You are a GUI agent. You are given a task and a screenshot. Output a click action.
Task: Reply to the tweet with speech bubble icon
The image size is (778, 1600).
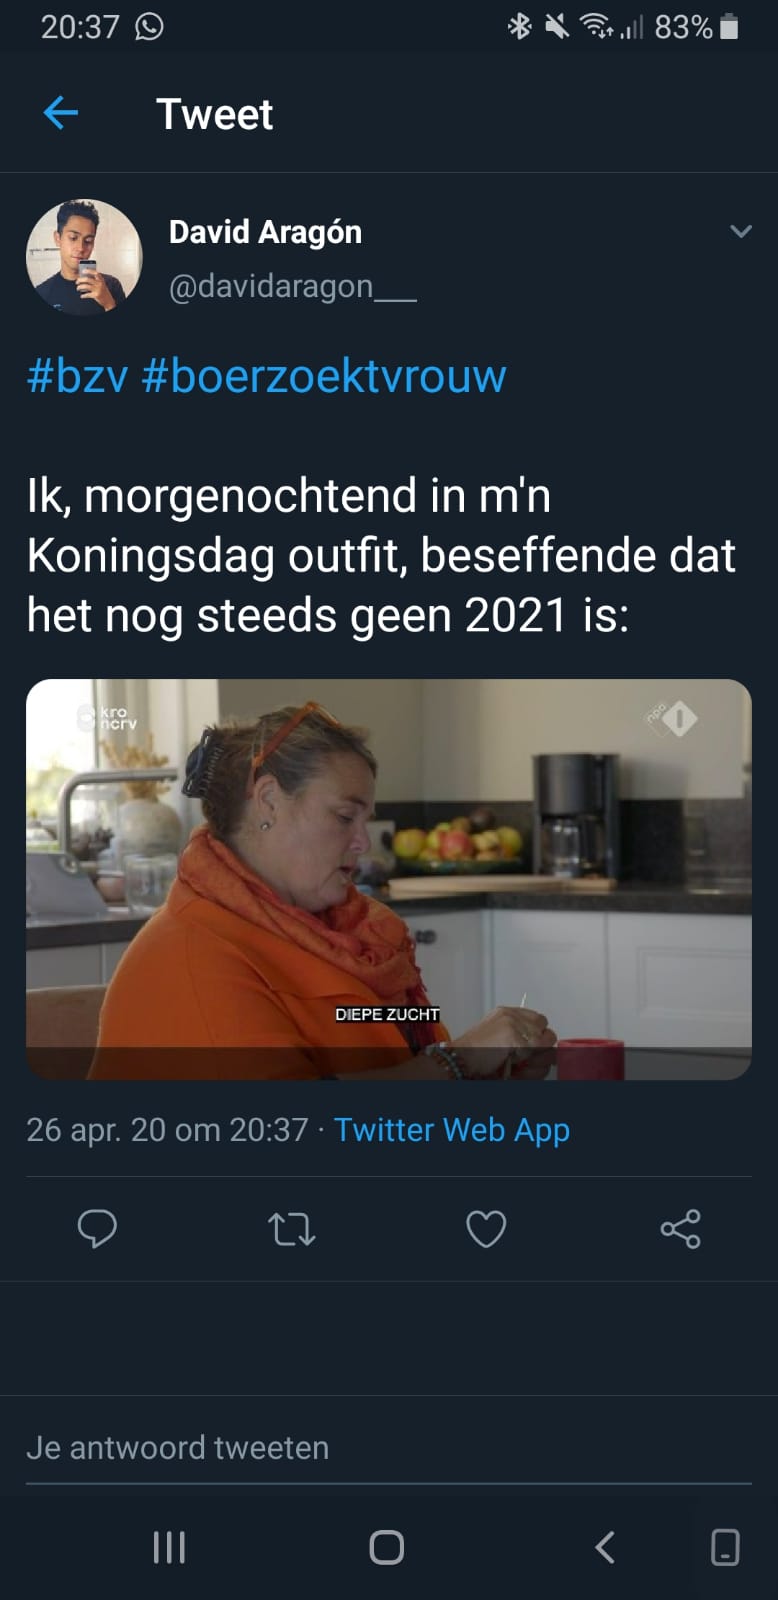97,1228
